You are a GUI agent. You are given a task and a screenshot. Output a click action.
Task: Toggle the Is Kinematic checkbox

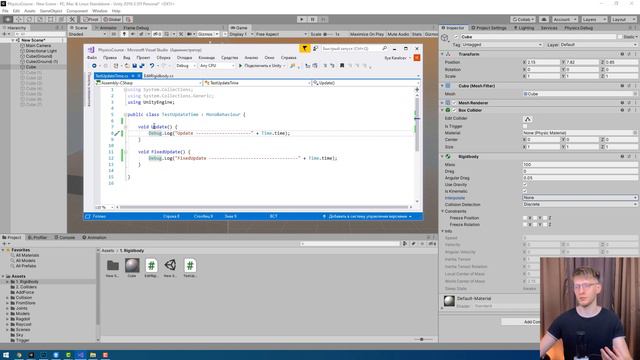525,191
